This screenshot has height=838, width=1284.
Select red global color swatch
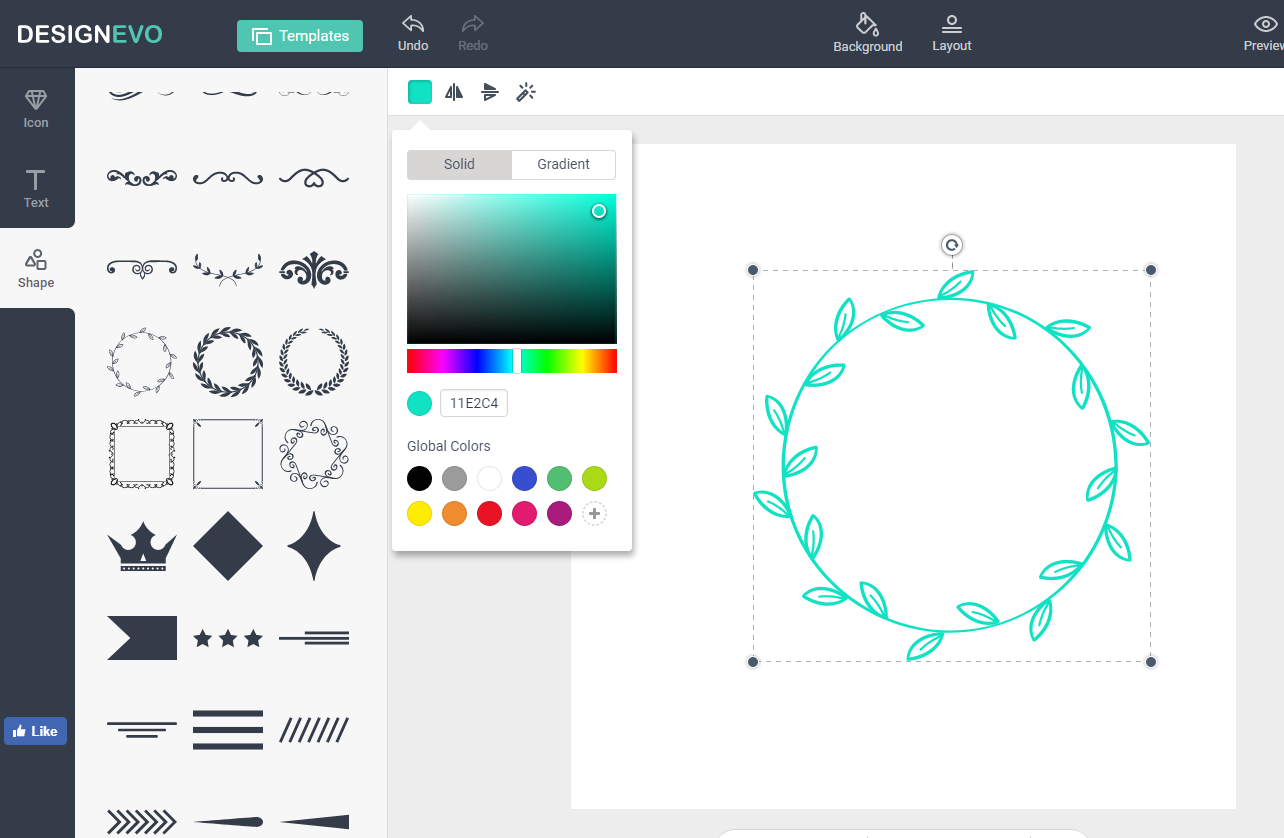490,514
